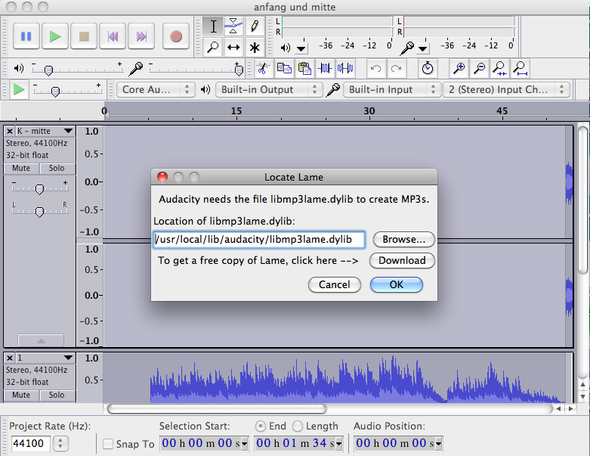Click the output volume slider
Image resolution: width=590 pixels, height=456 pixels.
pos(78,68)
